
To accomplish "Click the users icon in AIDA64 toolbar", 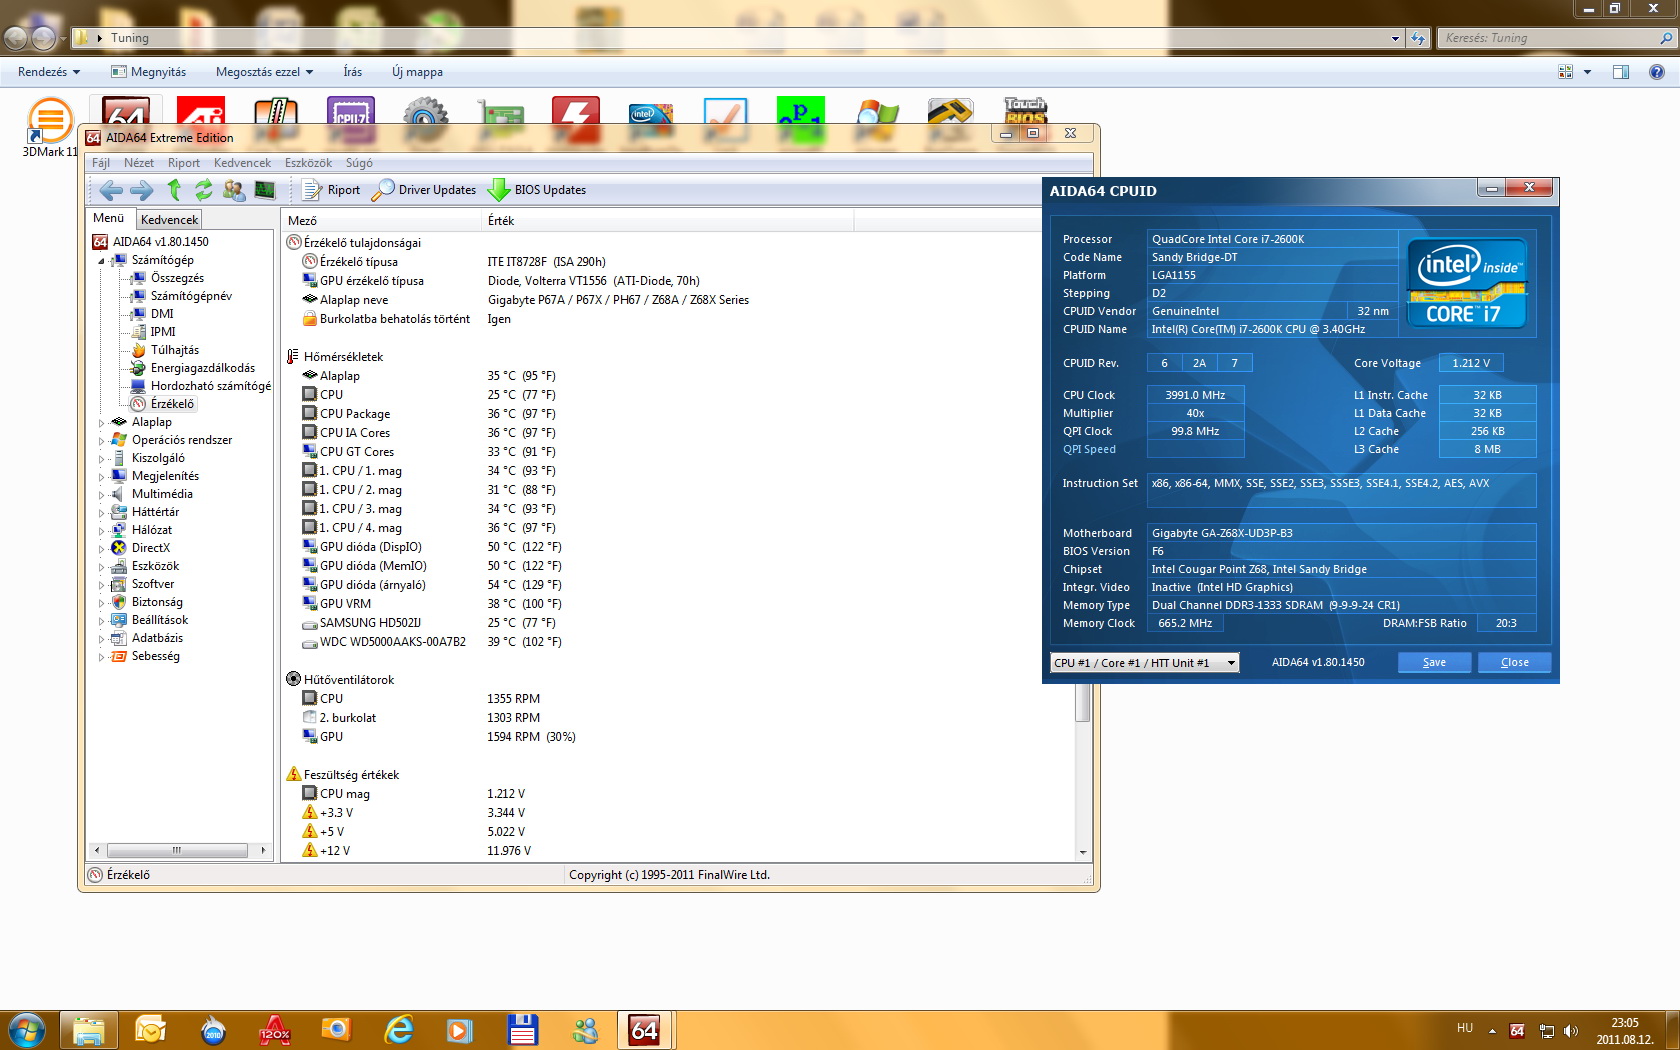I will 234,190.
